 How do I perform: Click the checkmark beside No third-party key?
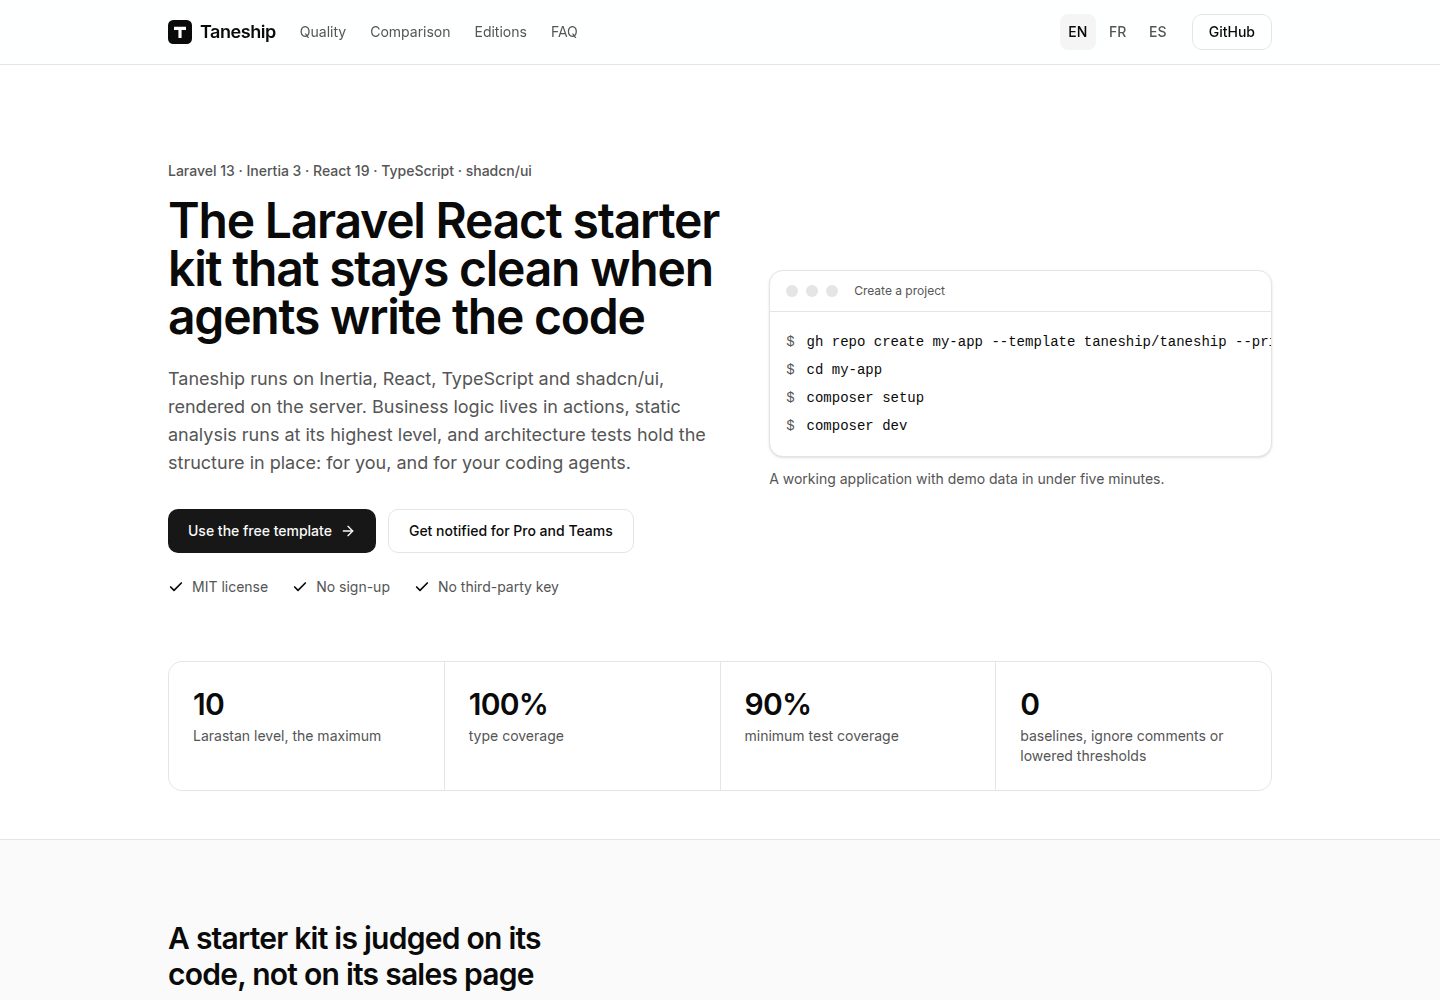422,587
